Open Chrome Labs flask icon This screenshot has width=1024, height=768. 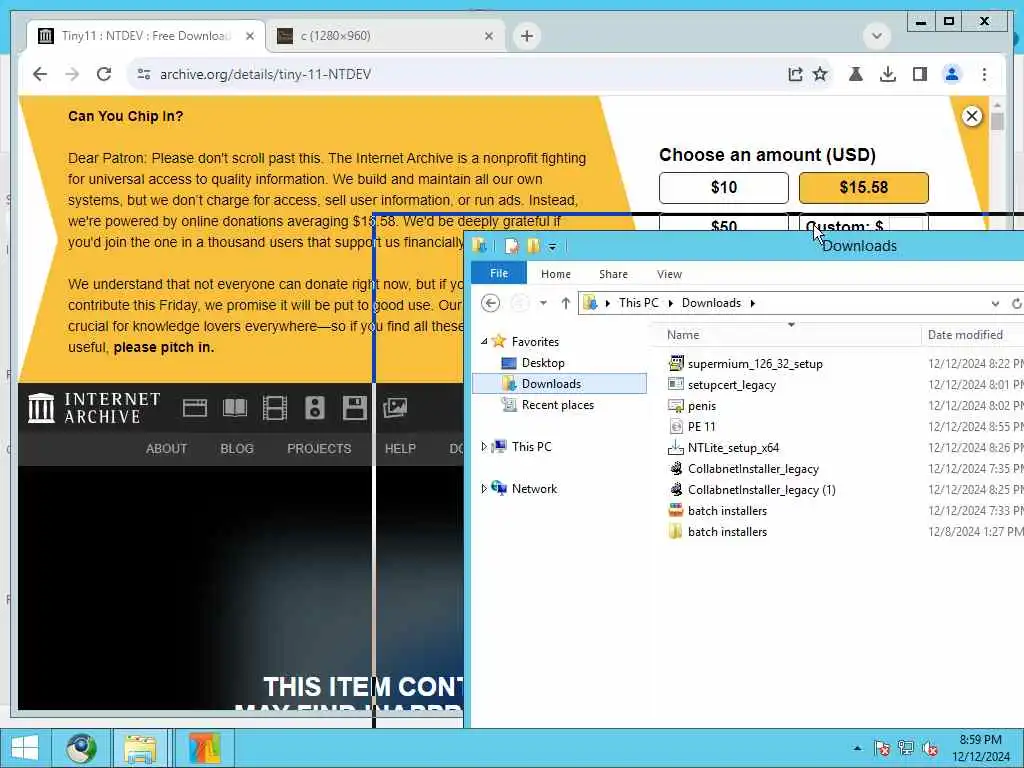click(x=856, y=74)
